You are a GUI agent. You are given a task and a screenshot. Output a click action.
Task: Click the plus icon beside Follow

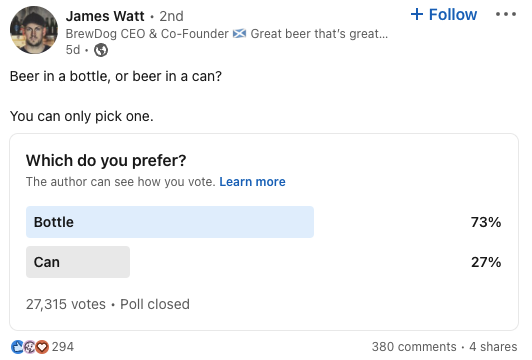coord(417,14)
